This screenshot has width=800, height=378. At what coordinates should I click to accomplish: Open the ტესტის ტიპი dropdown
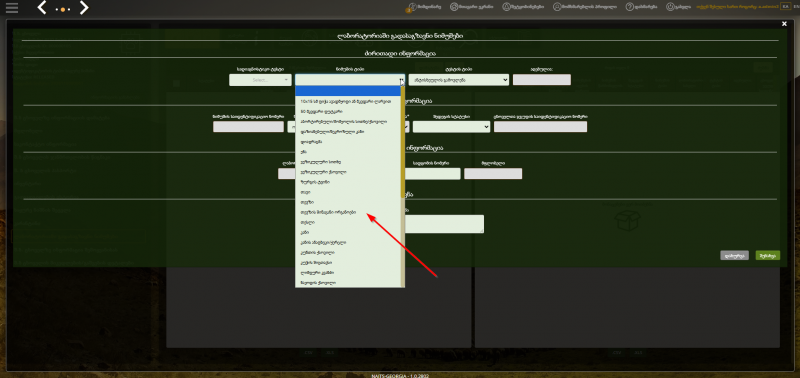[459, 80]
